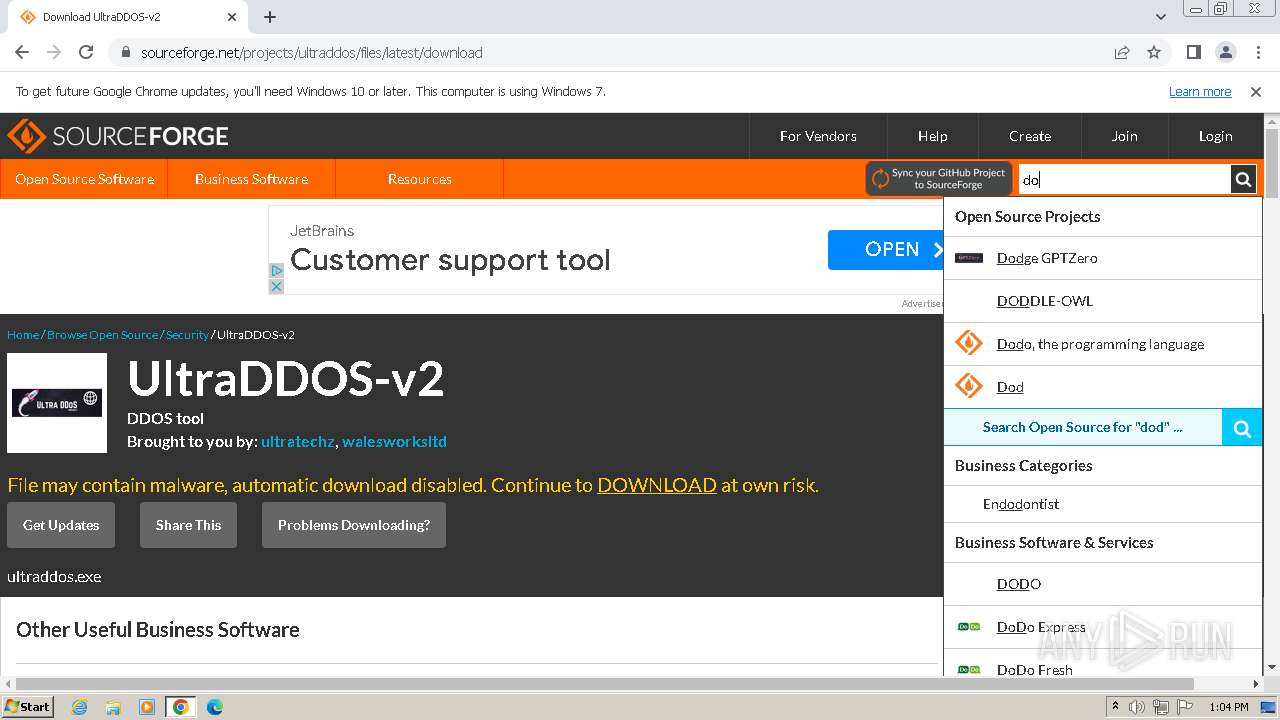
Task: Click in the search field containing 'do'
Action: 1124,180
